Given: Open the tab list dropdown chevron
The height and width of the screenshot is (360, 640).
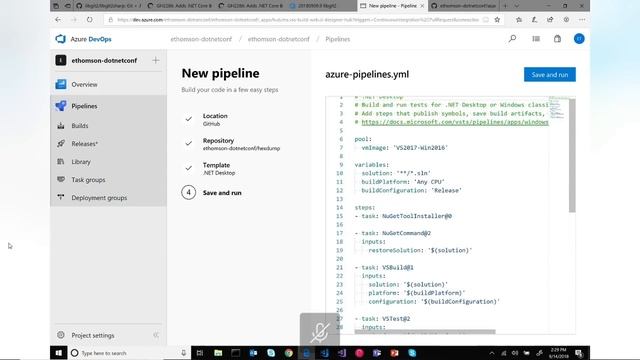Looking at the screenshot, I should pos(516,6).
